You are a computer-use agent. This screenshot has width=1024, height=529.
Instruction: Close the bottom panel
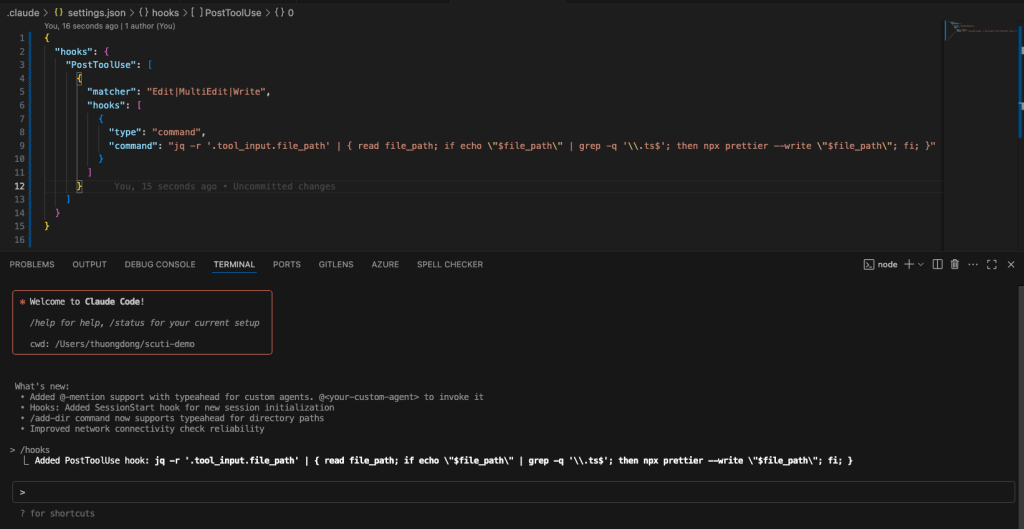click(1011, 264)
